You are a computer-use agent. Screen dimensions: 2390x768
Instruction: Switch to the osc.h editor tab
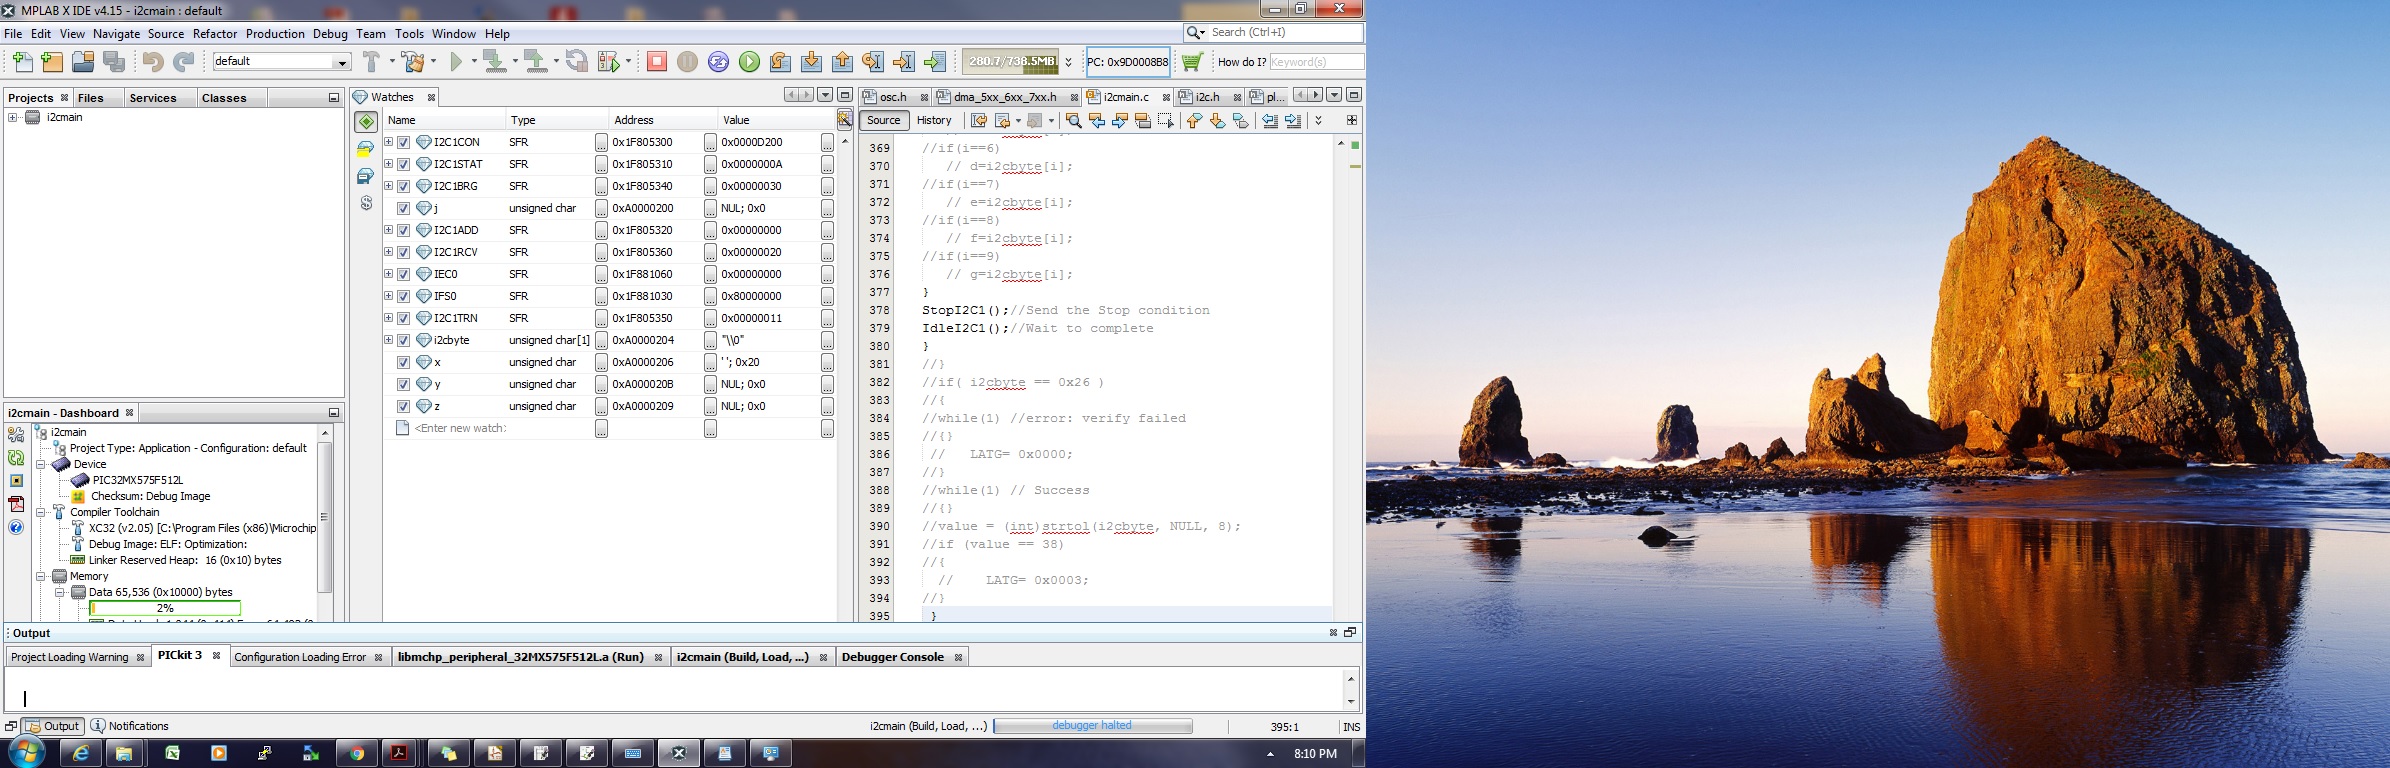tap(892, 97)
